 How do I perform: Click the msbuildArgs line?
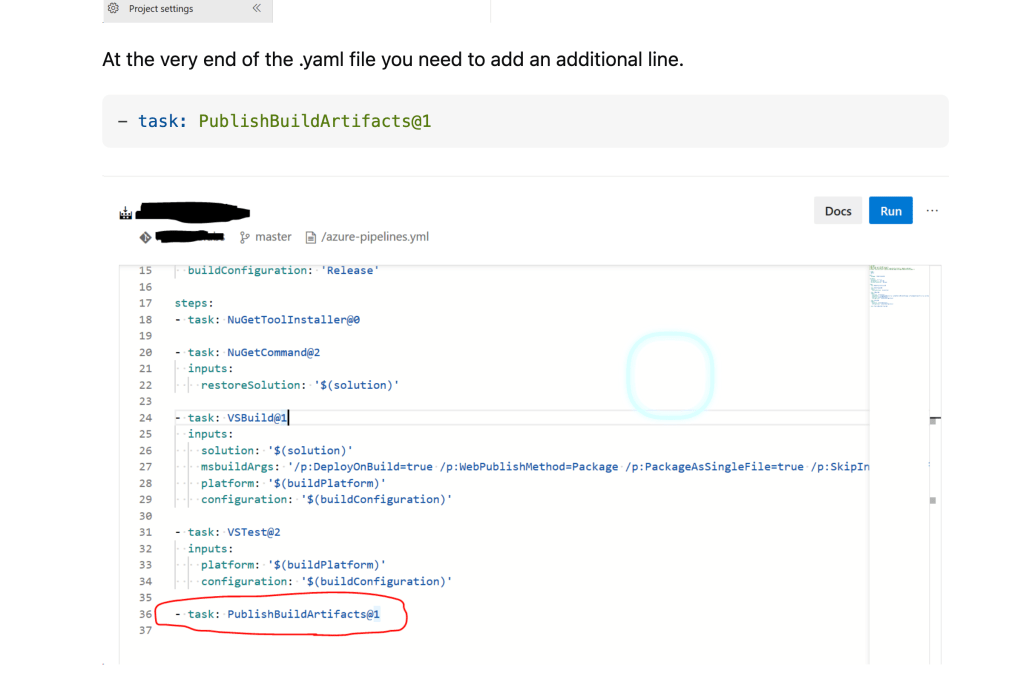pyautogui.click(x=534, y=467)
